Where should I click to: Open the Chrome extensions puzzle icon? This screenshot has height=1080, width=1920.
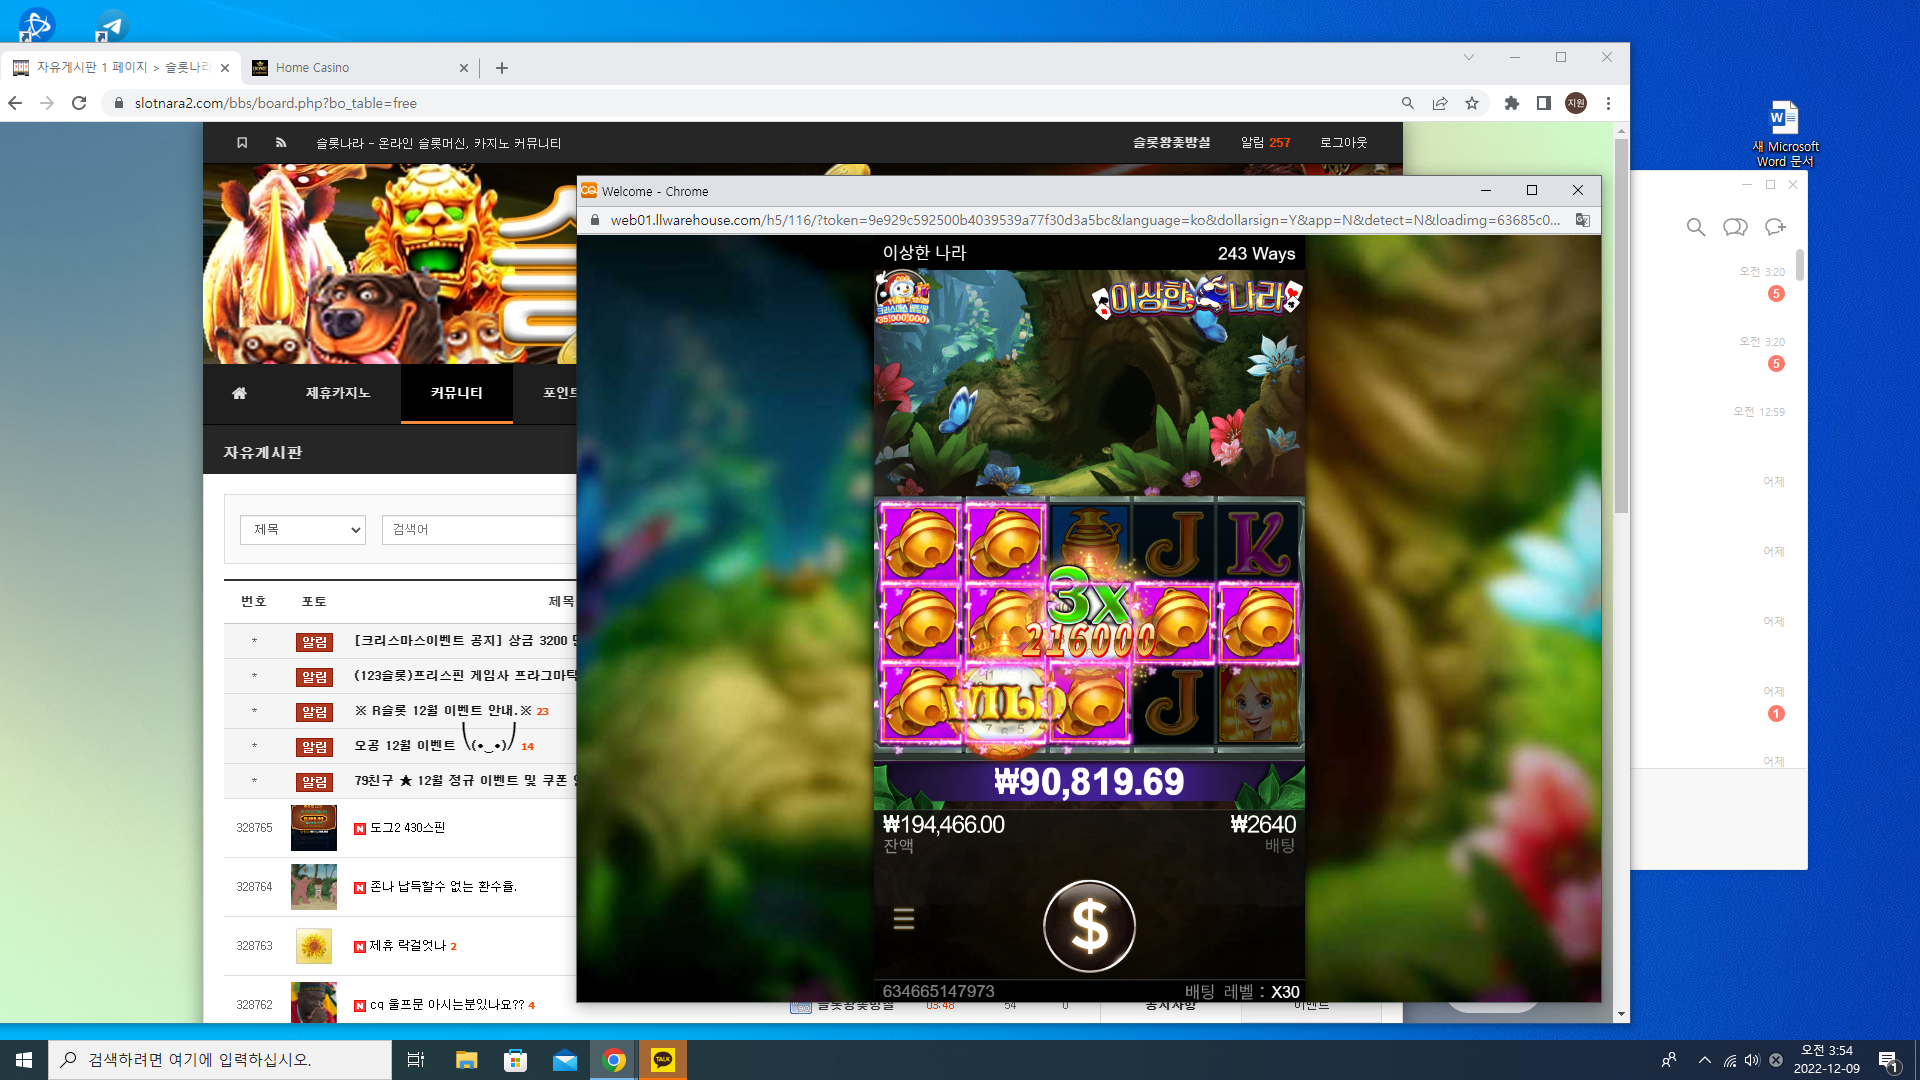coord(1512,103)
